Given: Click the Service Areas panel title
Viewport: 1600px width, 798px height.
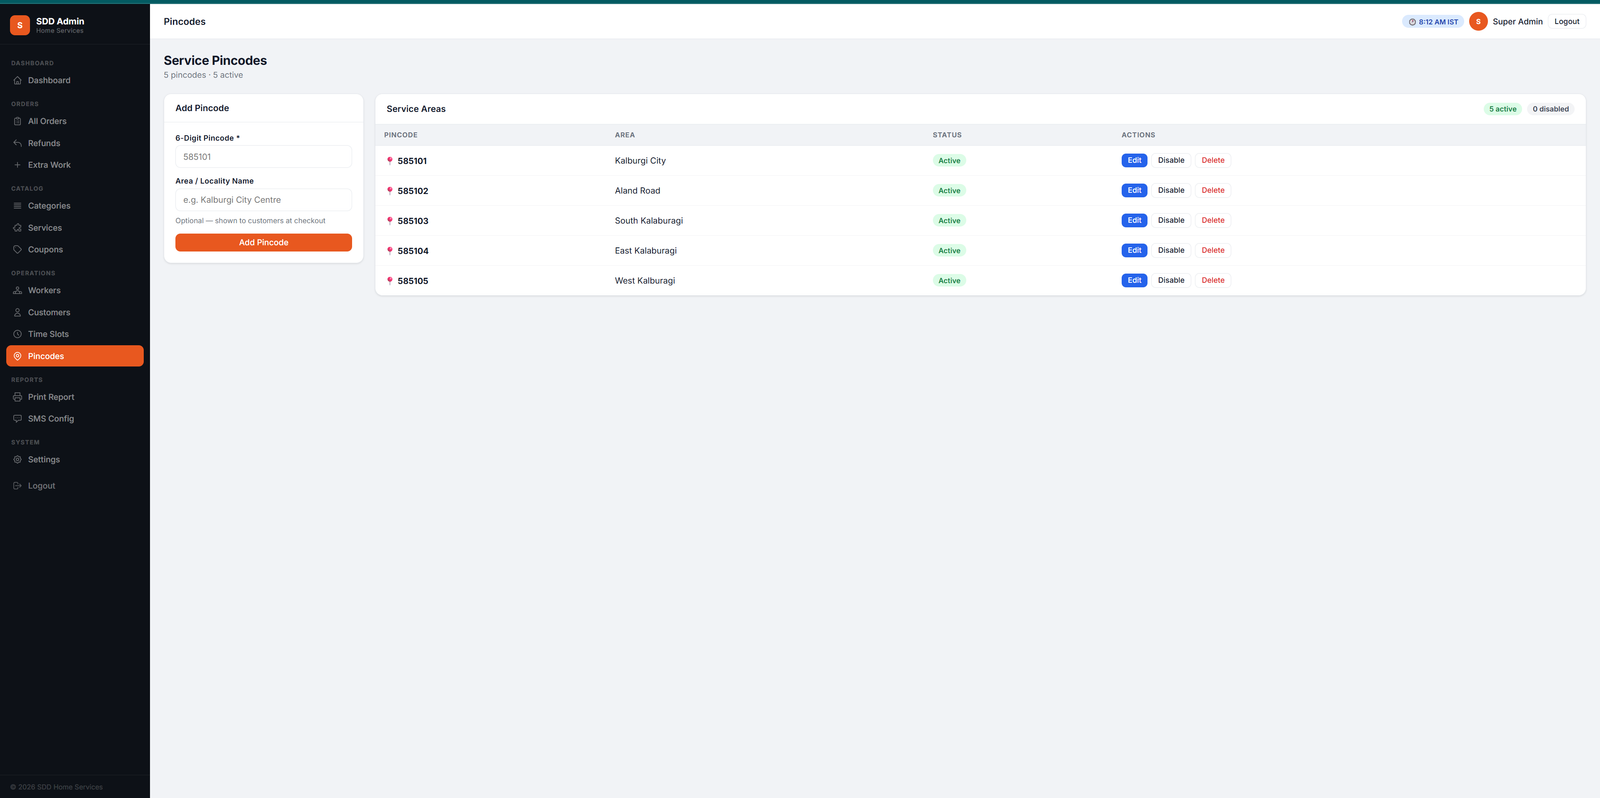Looking at the screenshot, I should [416, 109].
